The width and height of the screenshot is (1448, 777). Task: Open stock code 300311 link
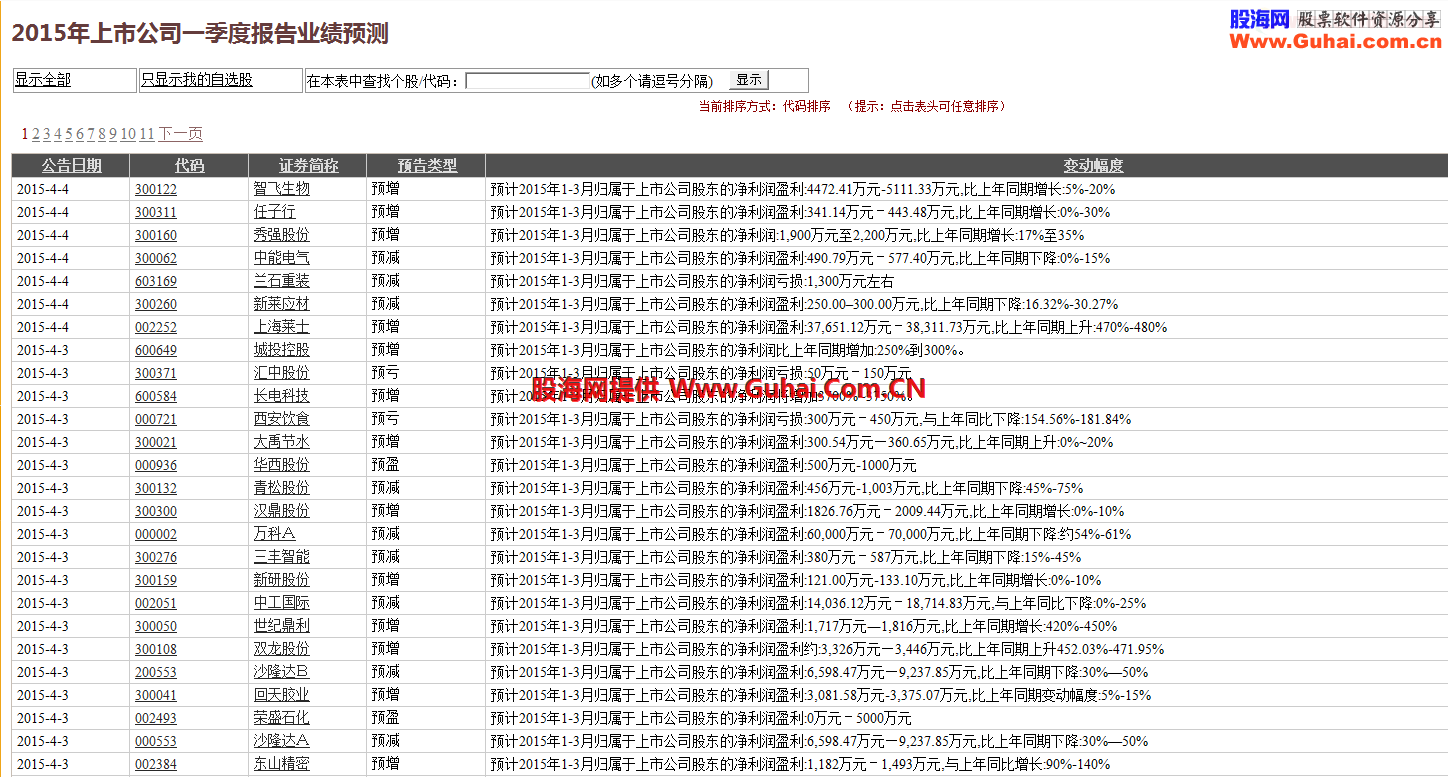[156, 212]
